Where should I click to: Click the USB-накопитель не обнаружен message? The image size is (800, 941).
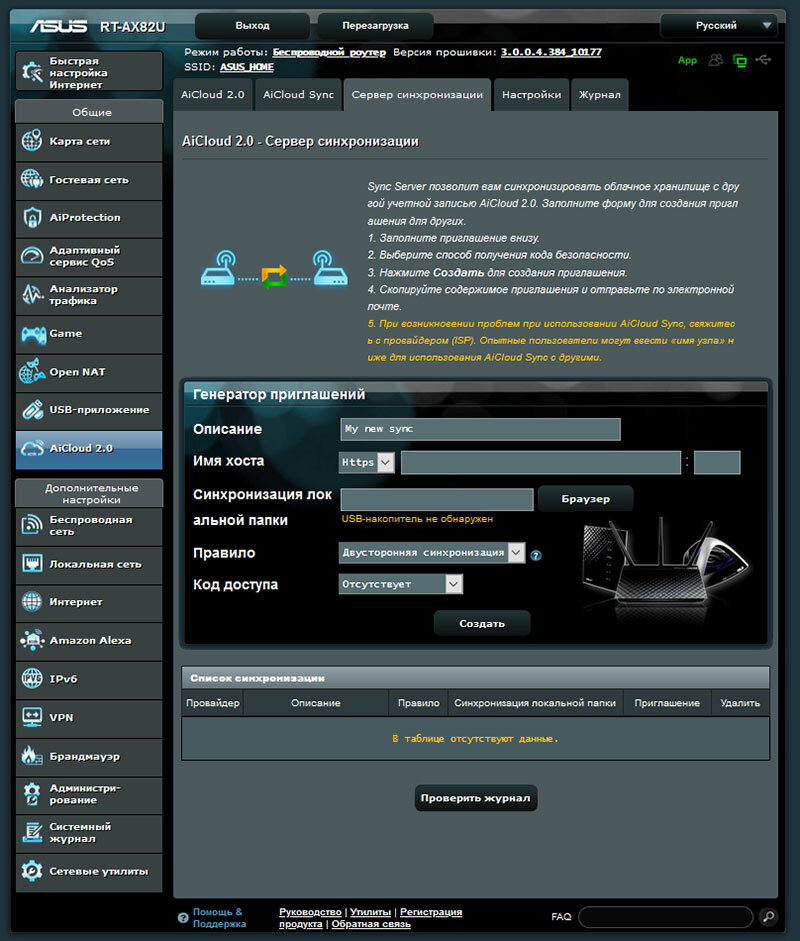(x=417, y=519)
